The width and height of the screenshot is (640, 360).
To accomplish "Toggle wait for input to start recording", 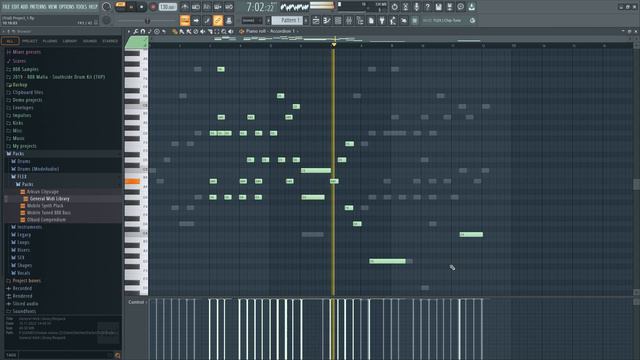I will (x=196, y=7).
